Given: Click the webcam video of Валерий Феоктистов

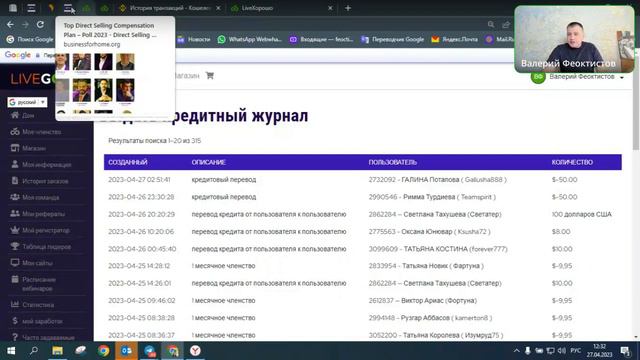Looking at the screenshot, I should coord(574,39).
